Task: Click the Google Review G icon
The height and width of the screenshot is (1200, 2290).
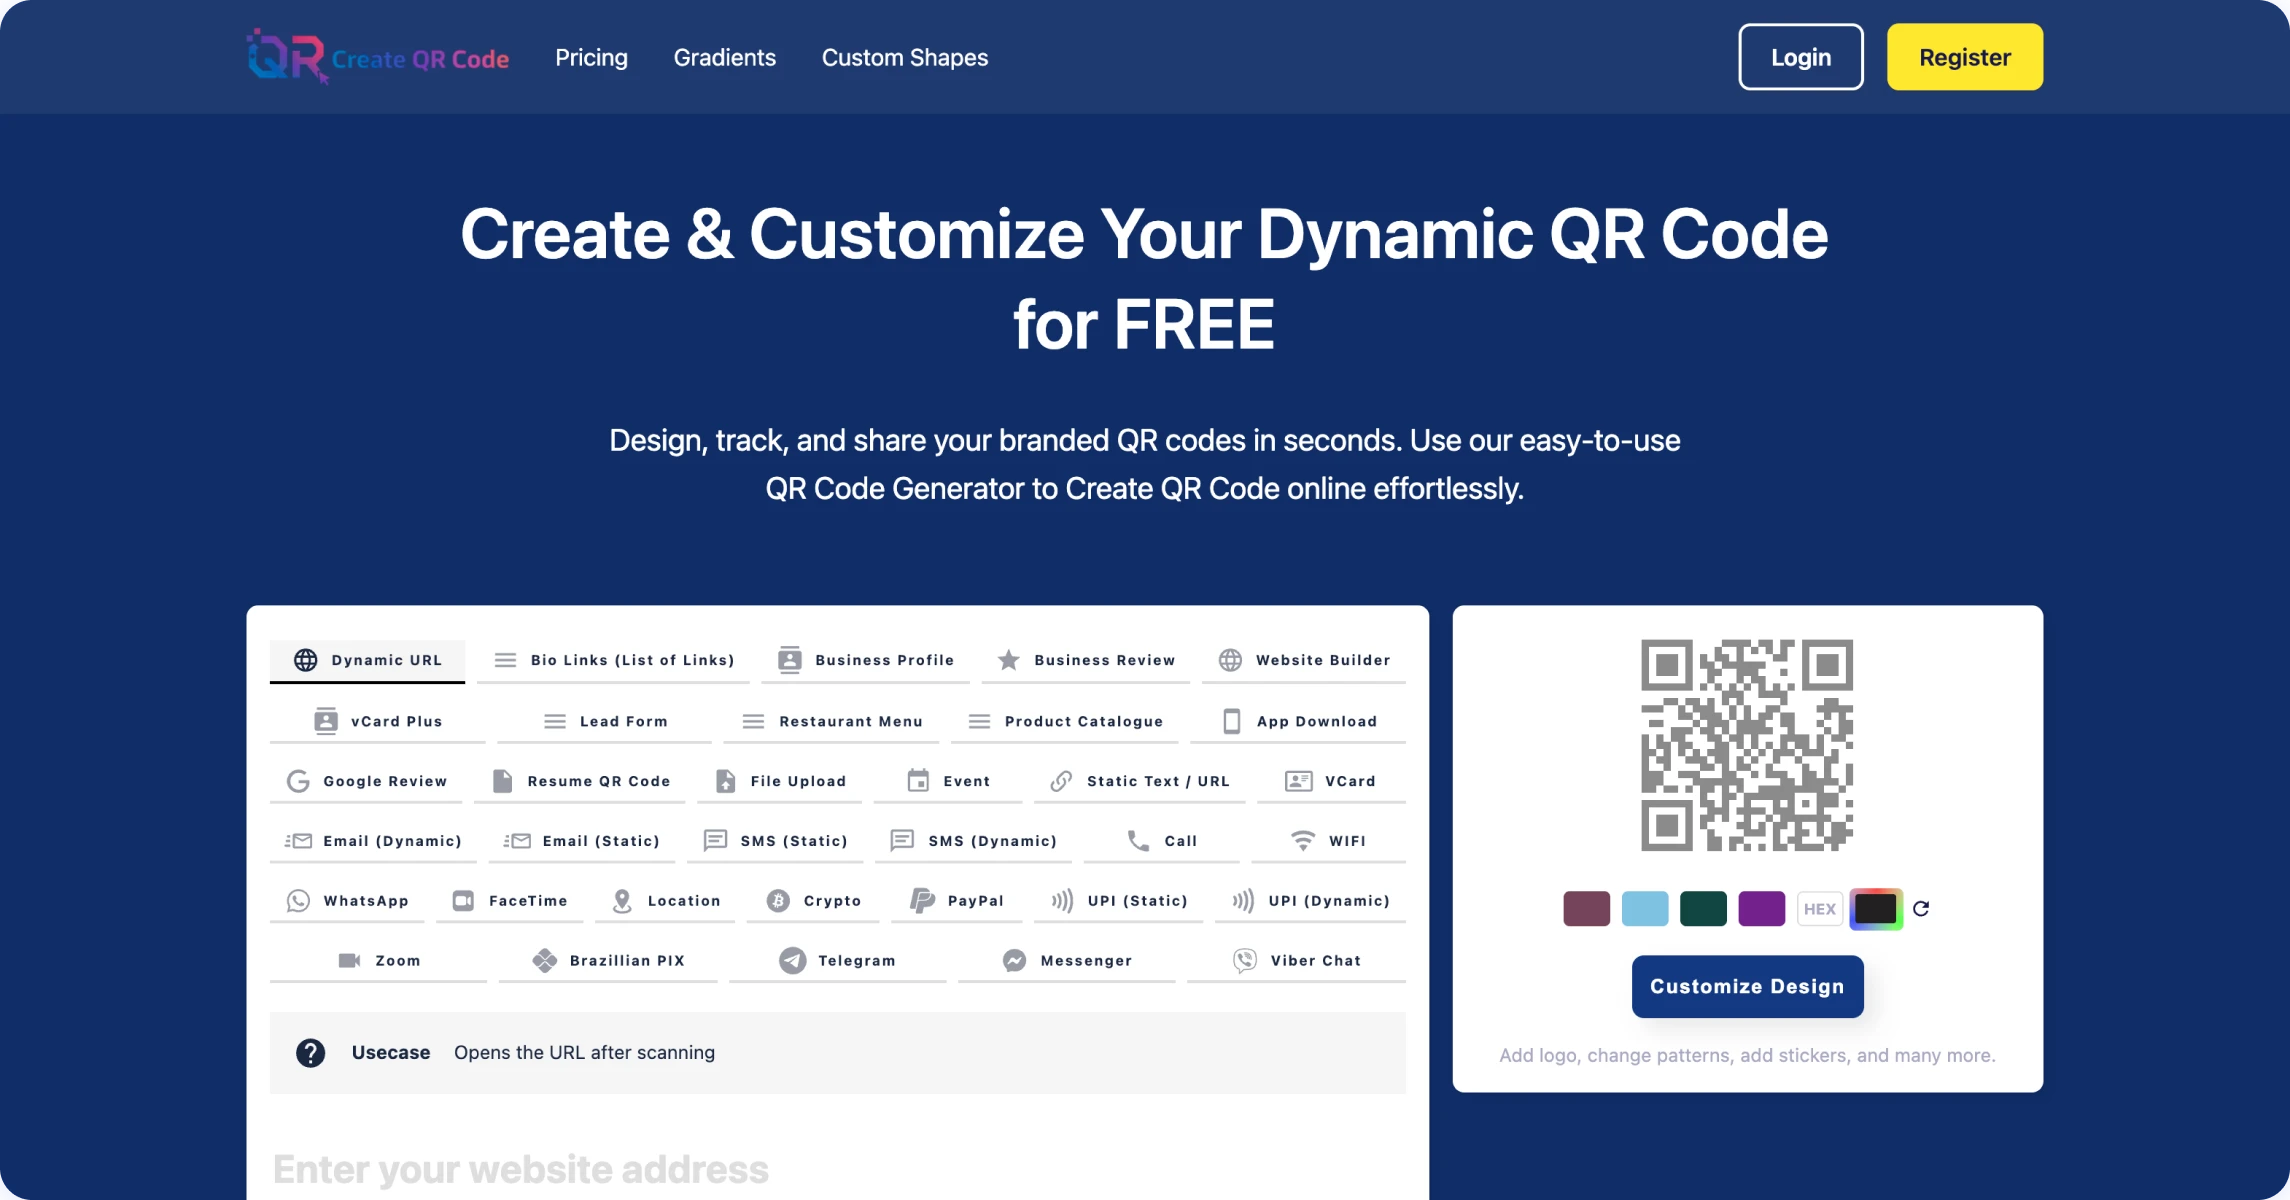Action: point(298,781)
